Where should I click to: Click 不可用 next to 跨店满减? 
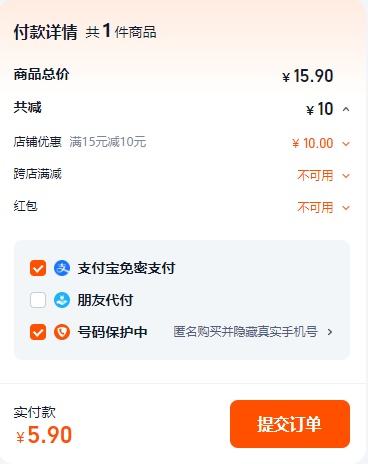pyautogui.click(x=315, y=175)
